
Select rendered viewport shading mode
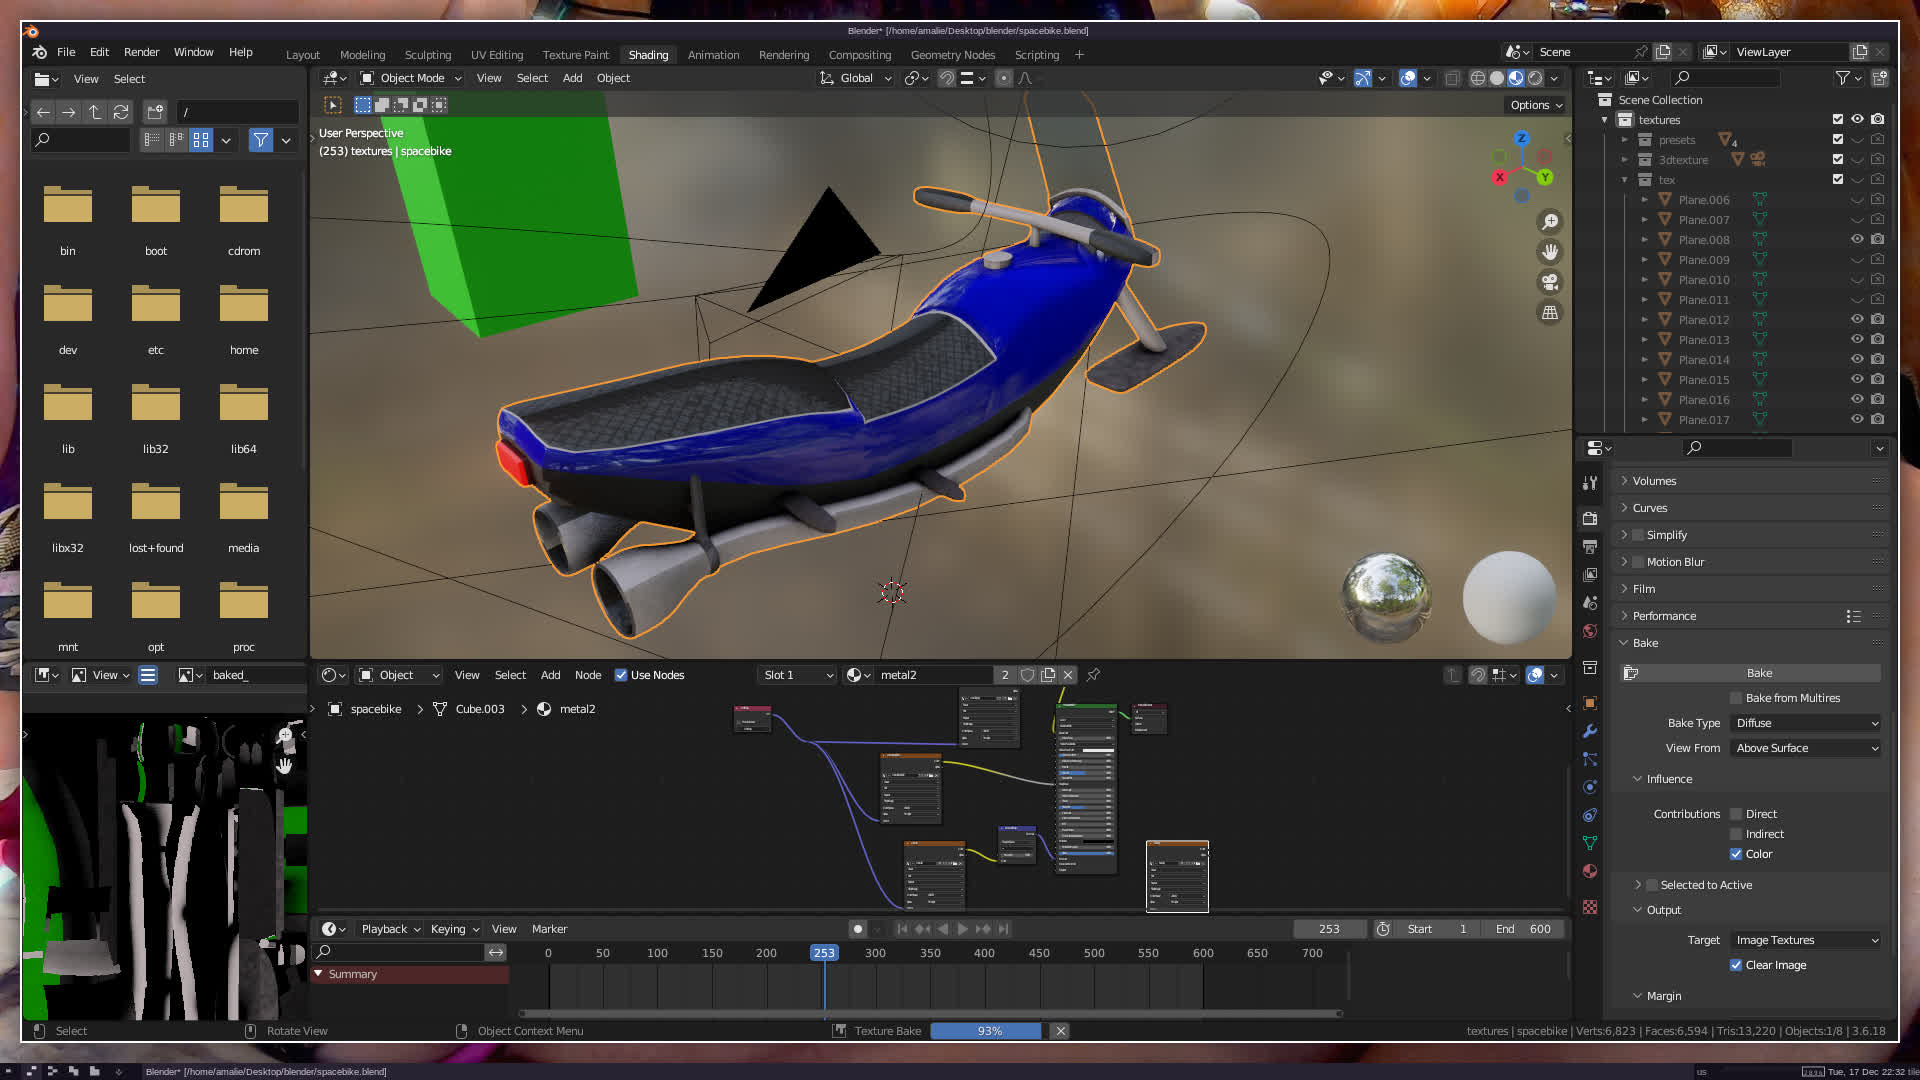pyautogui.click(x=1535, y=78)
